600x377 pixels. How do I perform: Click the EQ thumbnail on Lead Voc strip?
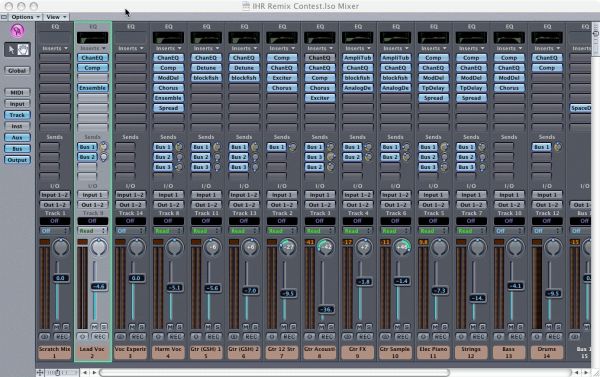coord(93,38)
